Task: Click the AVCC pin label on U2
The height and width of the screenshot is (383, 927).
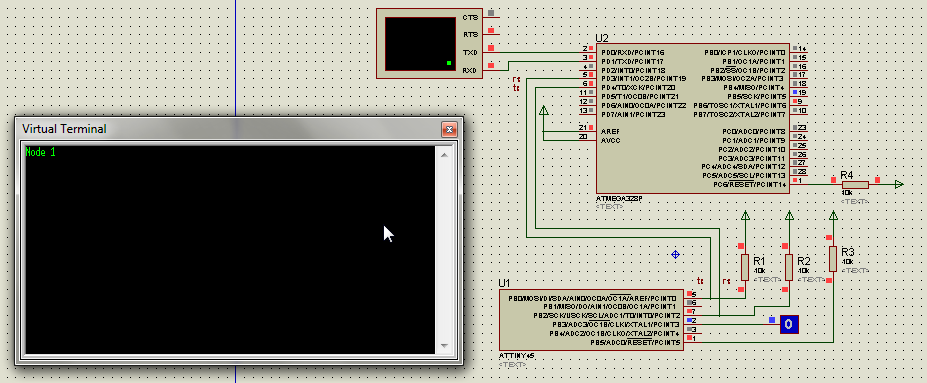Action: pyautogui.click(x=611, y=140)
